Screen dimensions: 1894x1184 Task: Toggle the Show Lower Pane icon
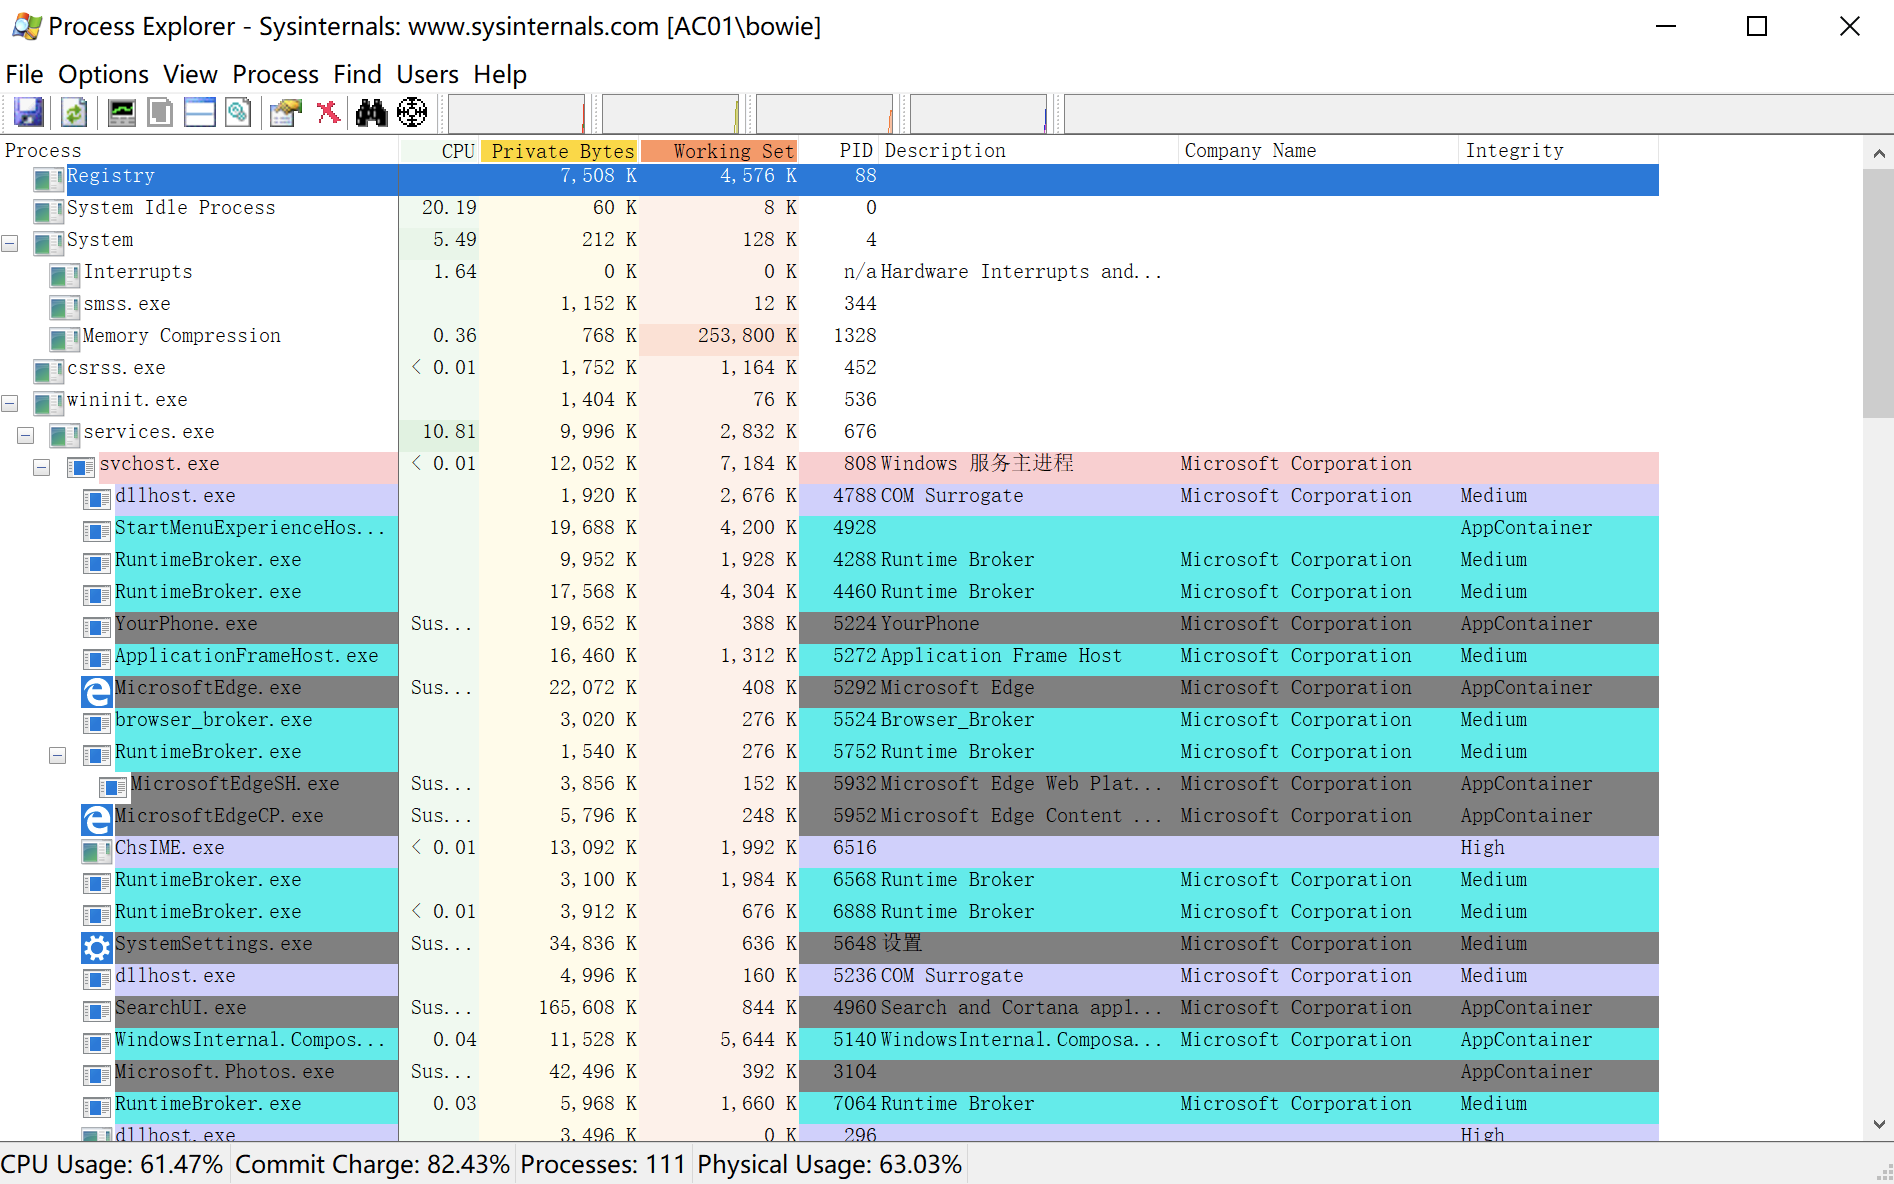(x=199, y=112)
